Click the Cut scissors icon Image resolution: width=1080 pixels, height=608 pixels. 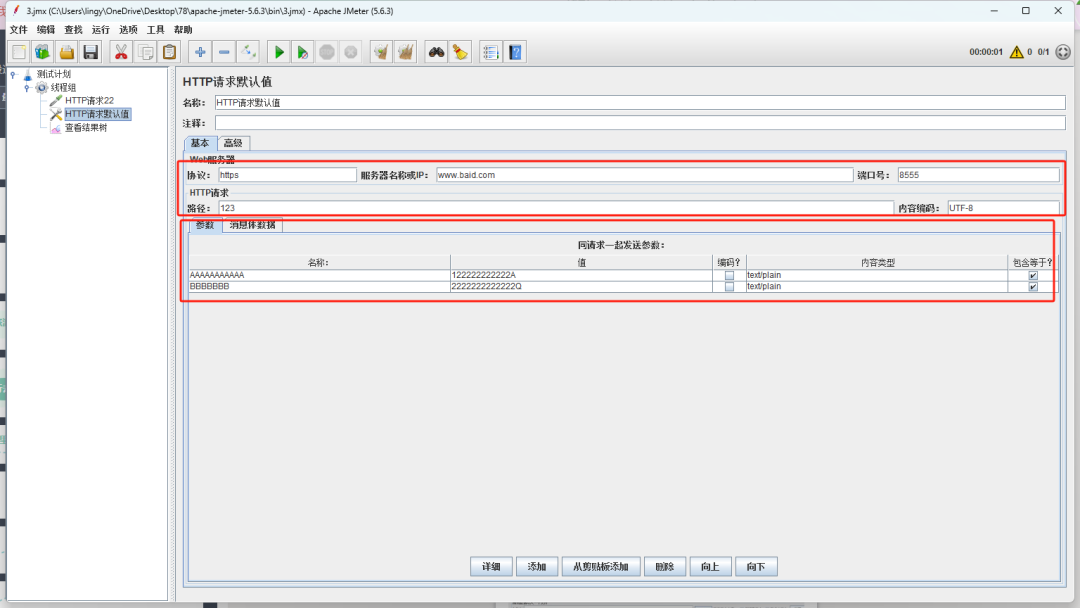tap(121, 52)
